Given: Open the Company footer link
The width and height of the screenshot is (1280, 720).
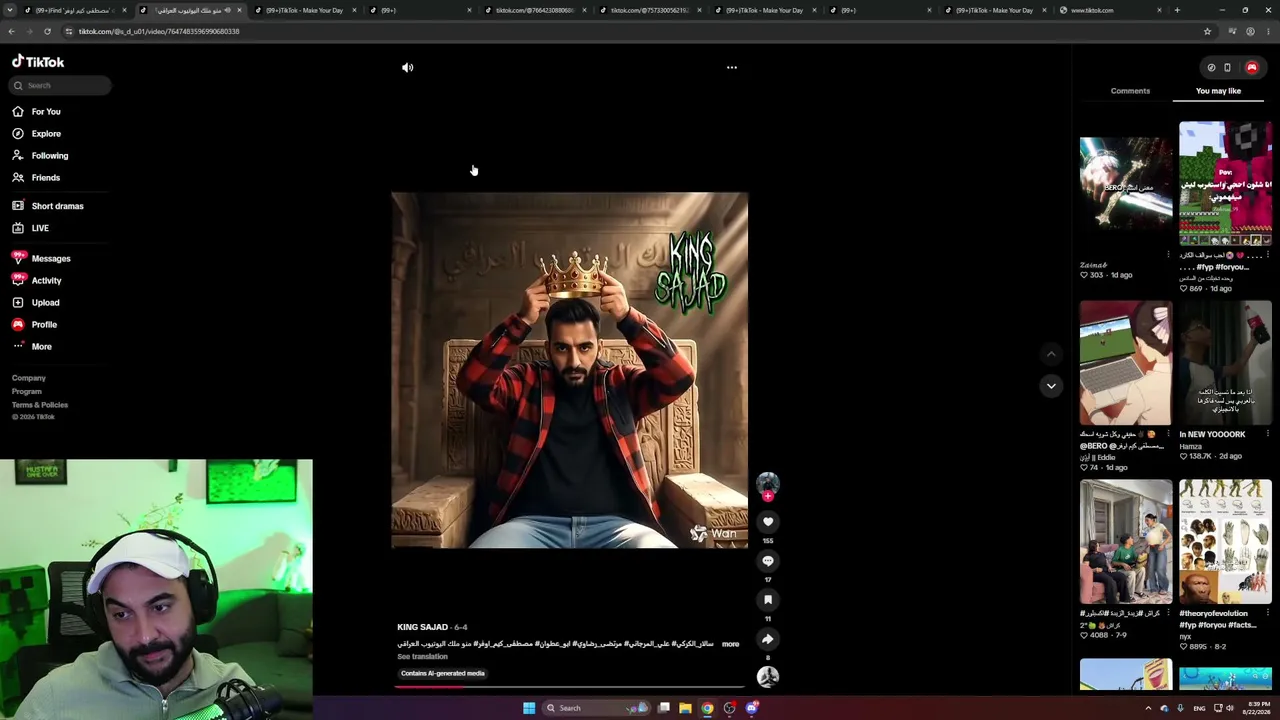Looking at the screenshot, I should pyautogui.click(x=29, y=378).
